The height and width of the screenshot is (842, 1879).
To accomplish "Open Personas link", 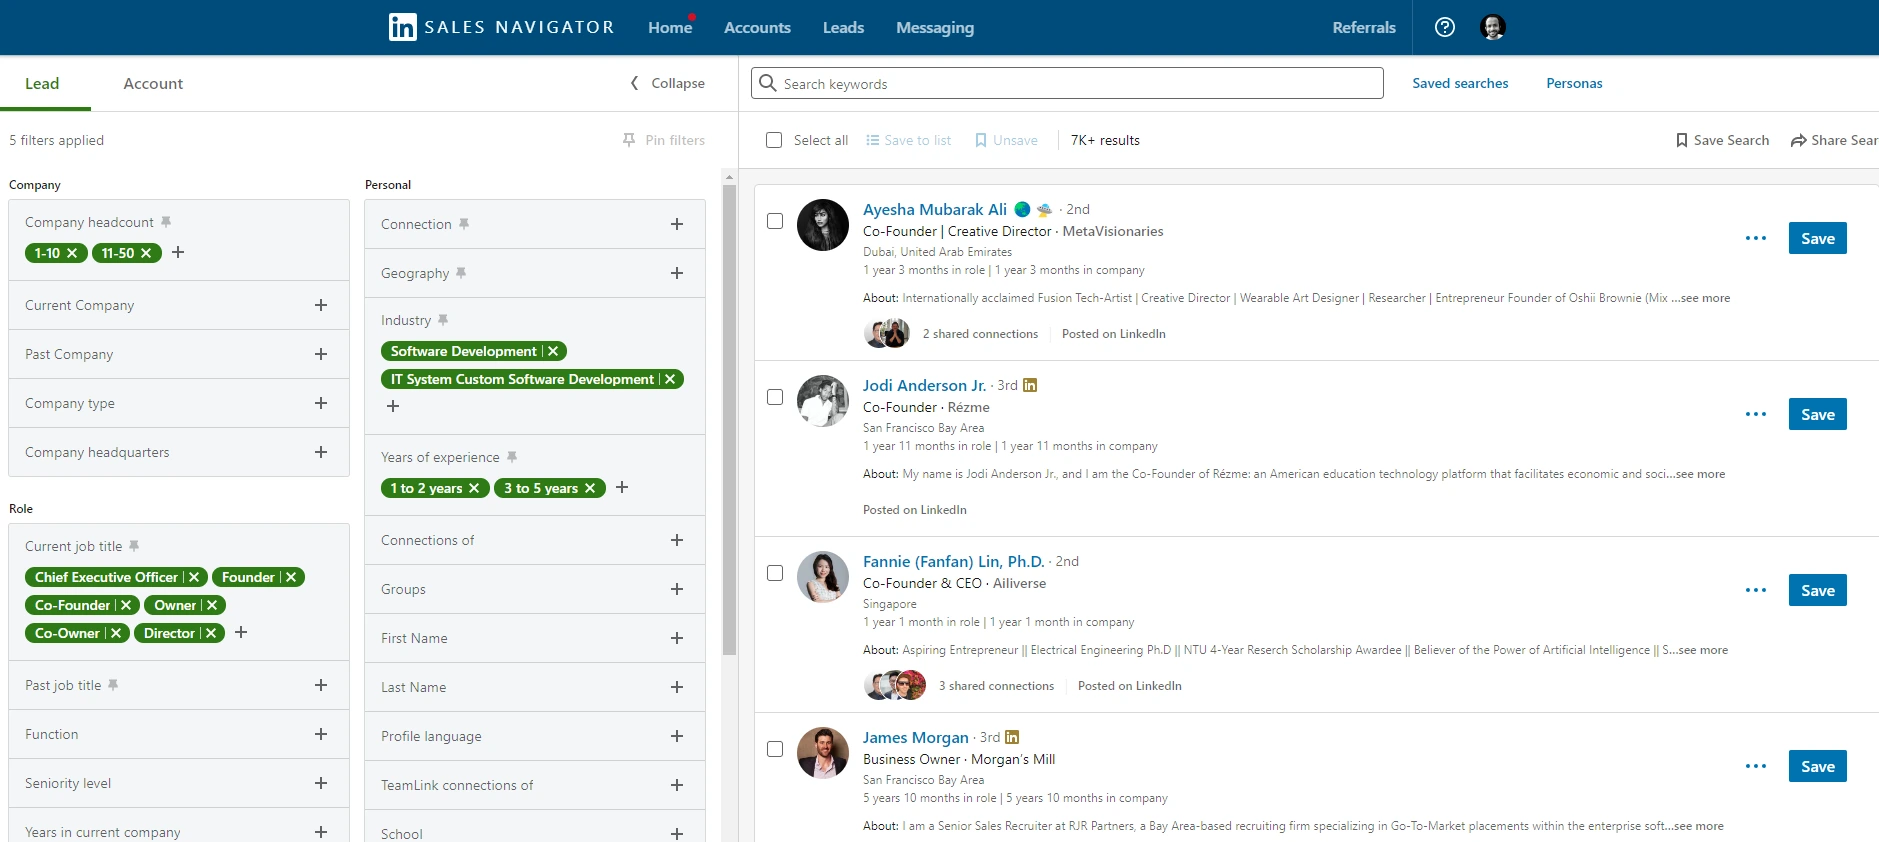I will coord(1574,83).
